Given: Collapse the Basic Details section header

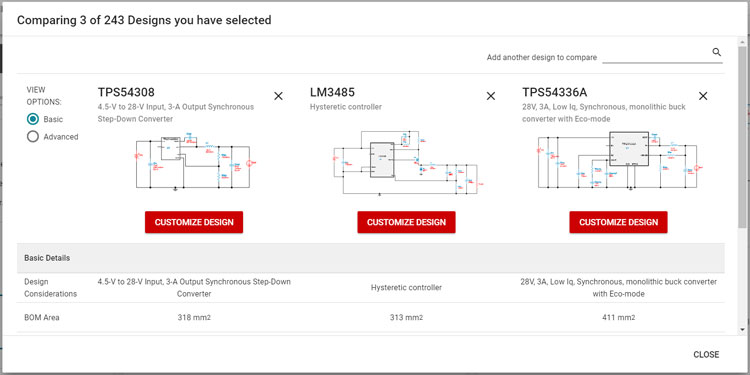Looking at the screenshot, I should coord(370,258).
